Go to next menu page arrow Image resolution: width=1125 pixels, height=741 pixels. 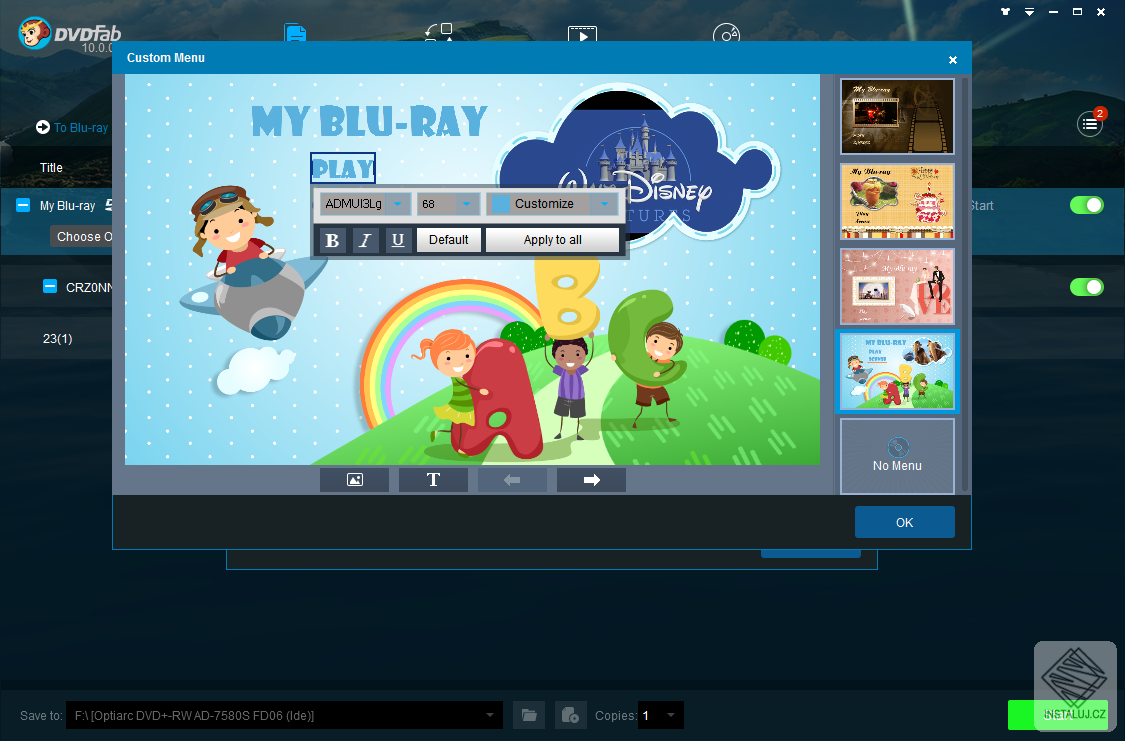click(591, 480)
